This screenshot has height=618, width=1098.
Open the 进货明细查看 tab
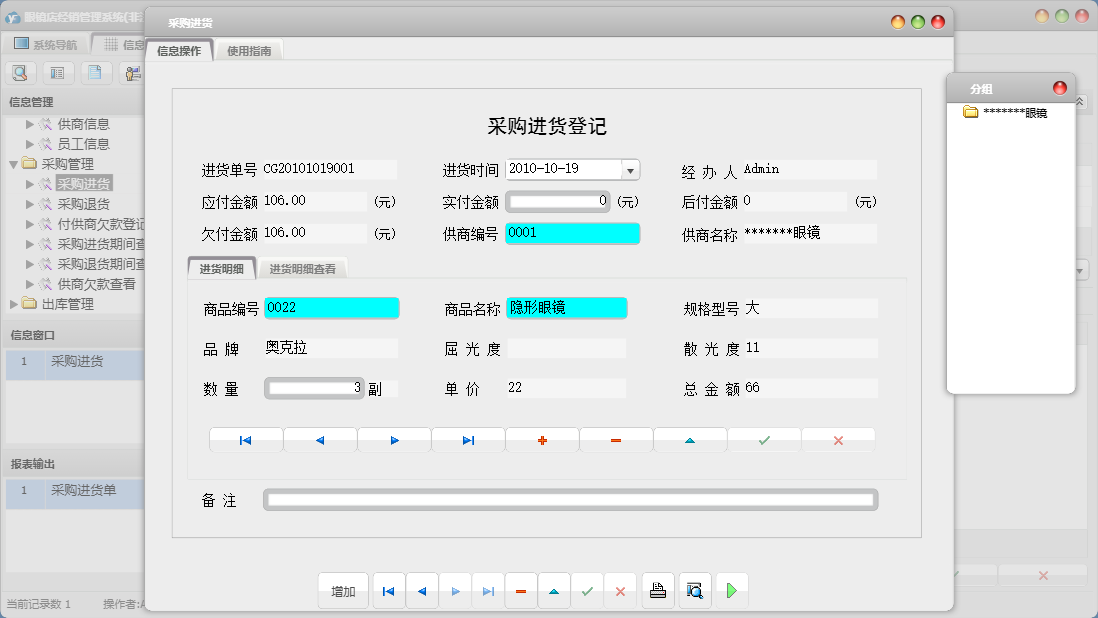coord(303,268)
